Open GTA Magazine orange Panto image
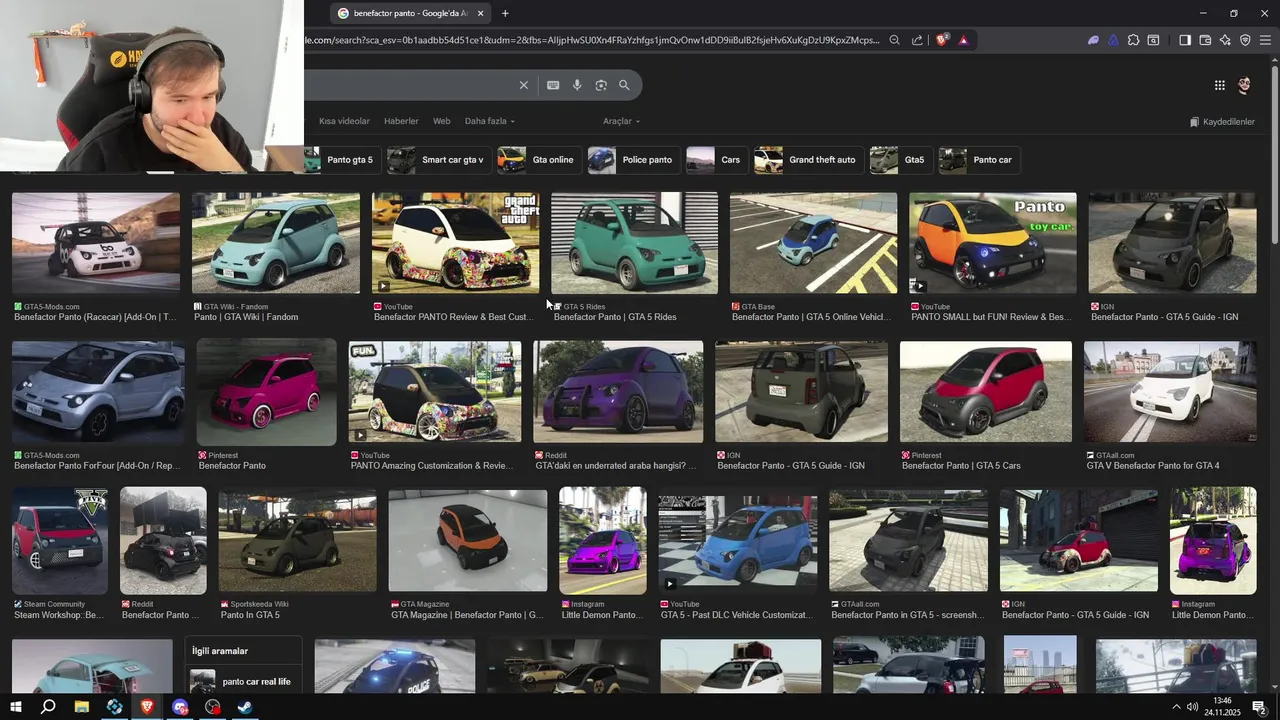 [x=468, y=541]
